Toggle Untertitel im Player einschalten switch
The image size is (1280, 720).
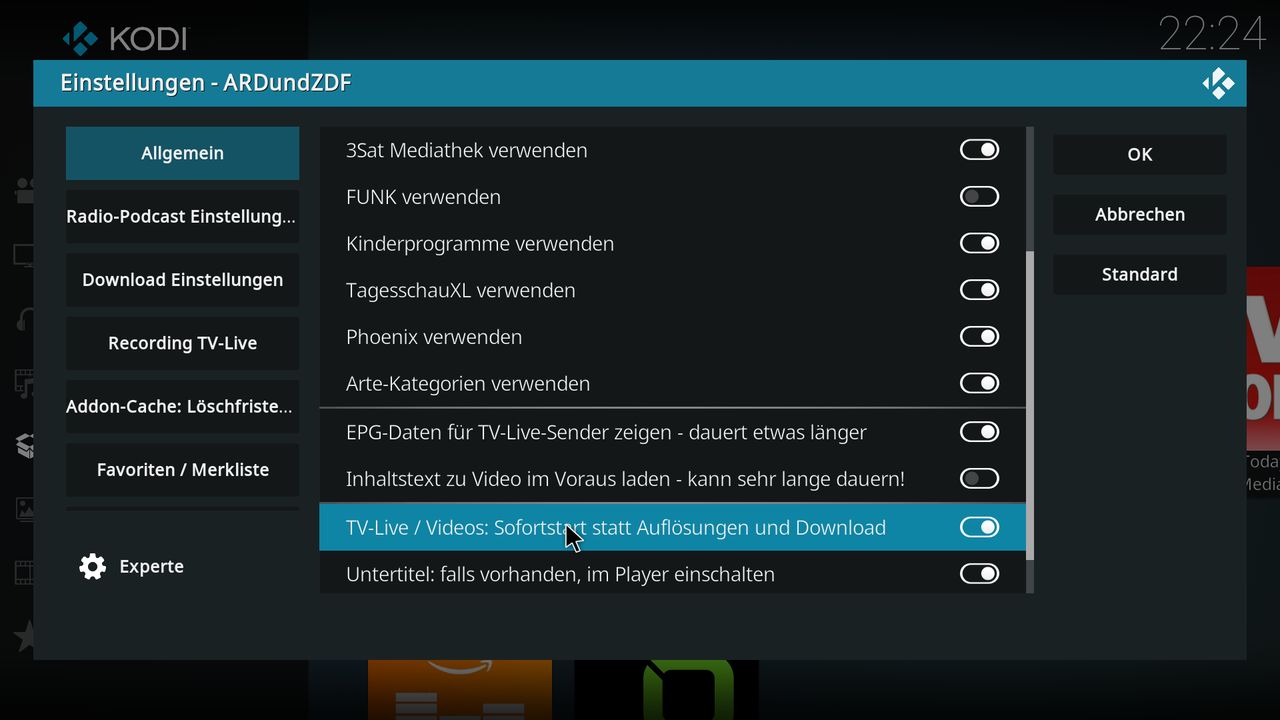click(979, 574)
